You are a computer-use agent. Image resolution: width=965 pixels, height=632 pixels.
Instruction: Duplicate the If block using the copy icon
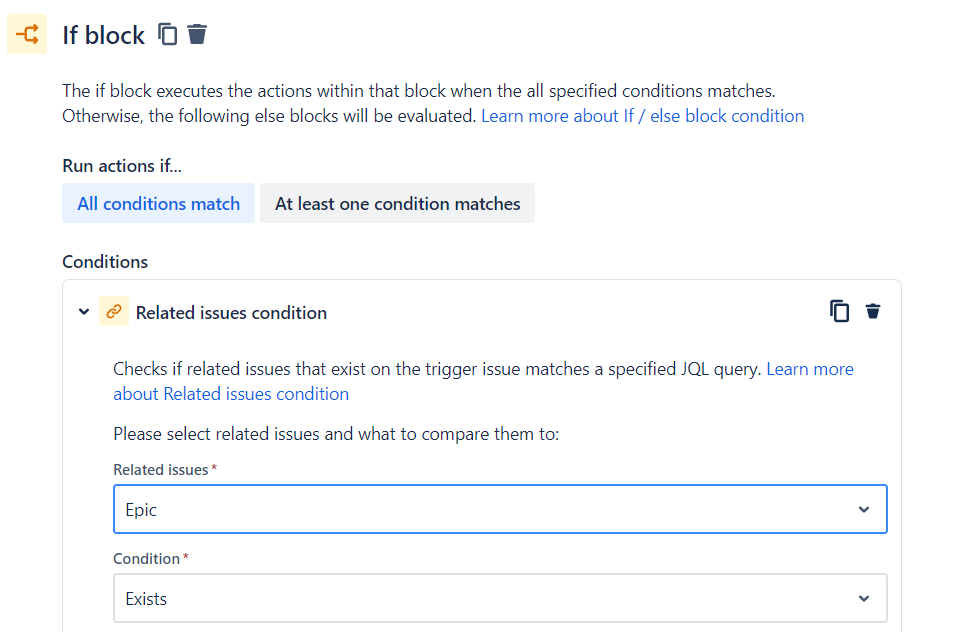coord(168,35)
